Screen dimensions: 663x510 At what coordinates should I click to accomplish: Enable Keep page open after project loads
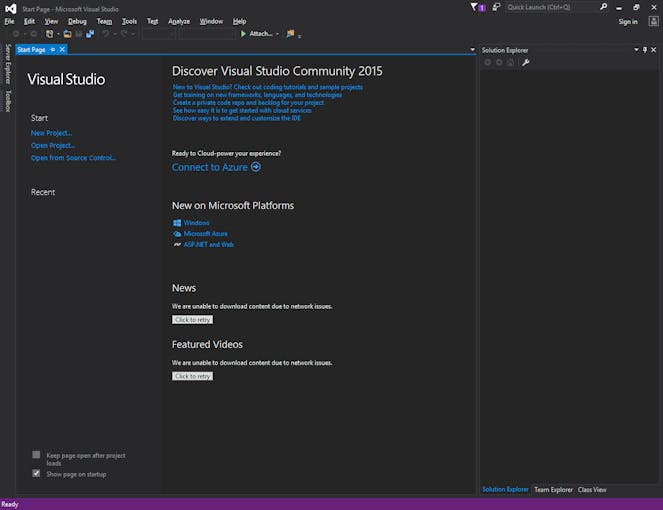[x=36, y=455]
